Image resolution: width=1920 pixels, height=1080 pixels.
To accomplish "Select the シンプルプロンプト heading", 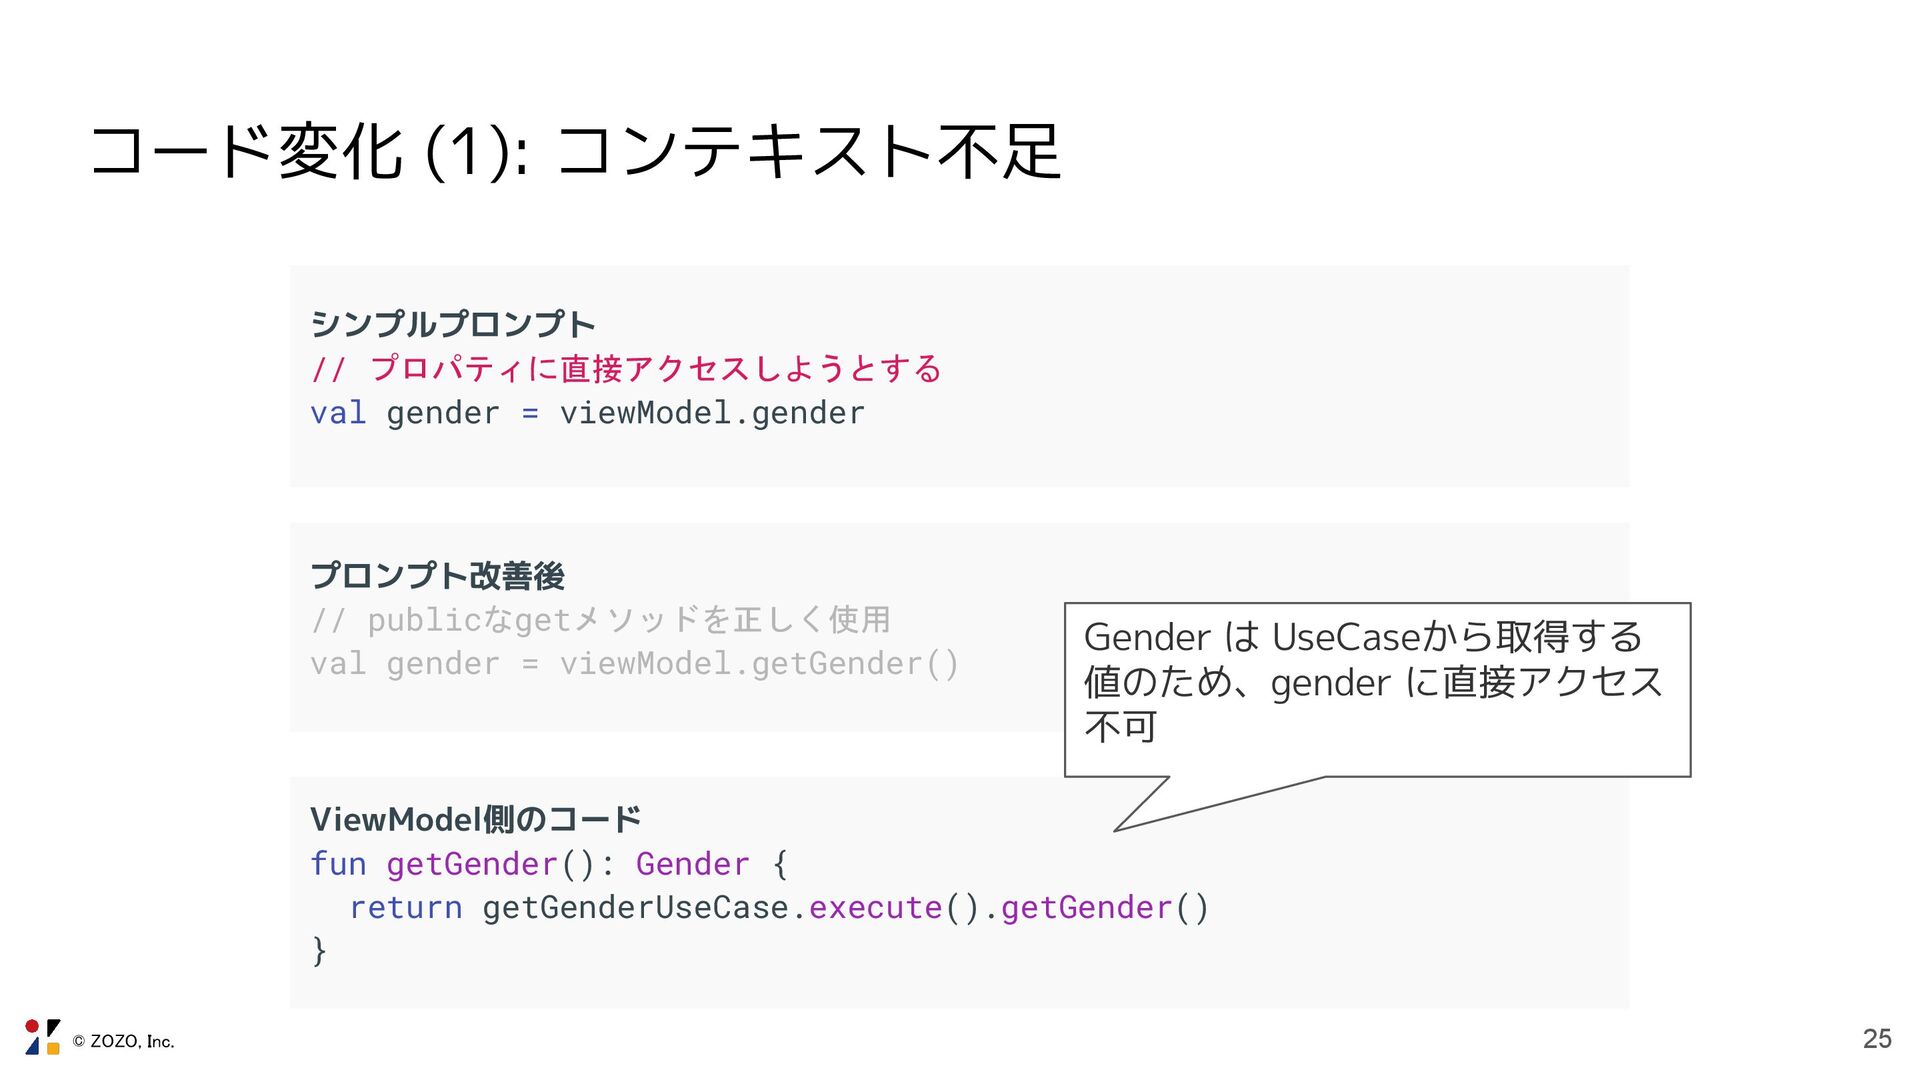I will point(452,324).
